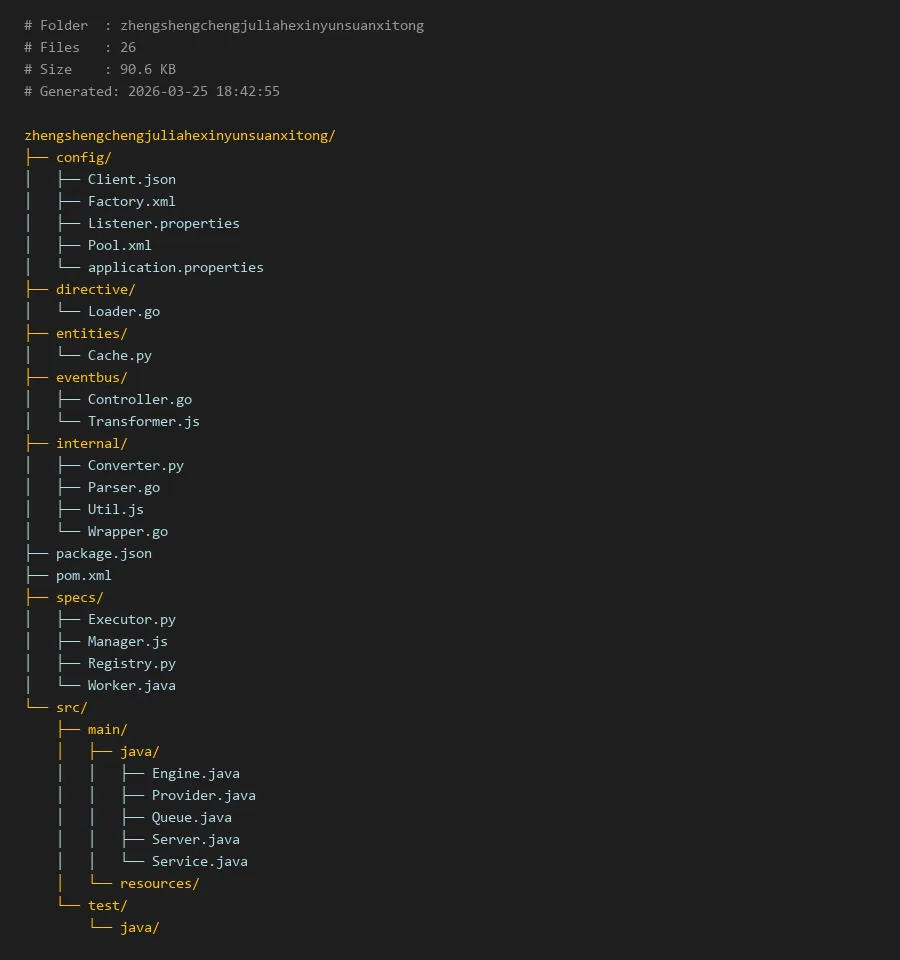Select Engine.java in main/java
Screen dimensions: 900x960
pyautogui.click(x=195, y=773)
